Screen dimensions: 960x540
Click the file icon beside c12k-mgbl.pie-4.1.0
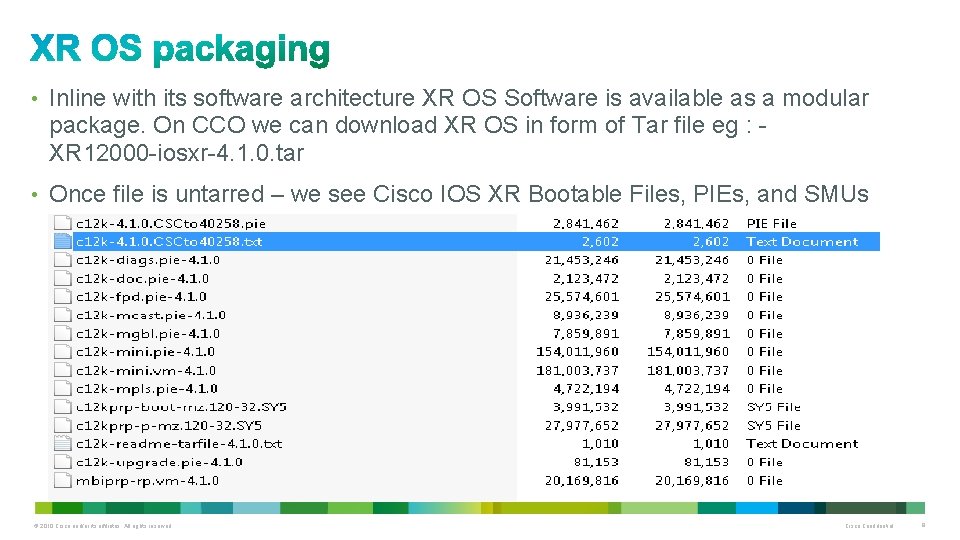click(62, 333)
